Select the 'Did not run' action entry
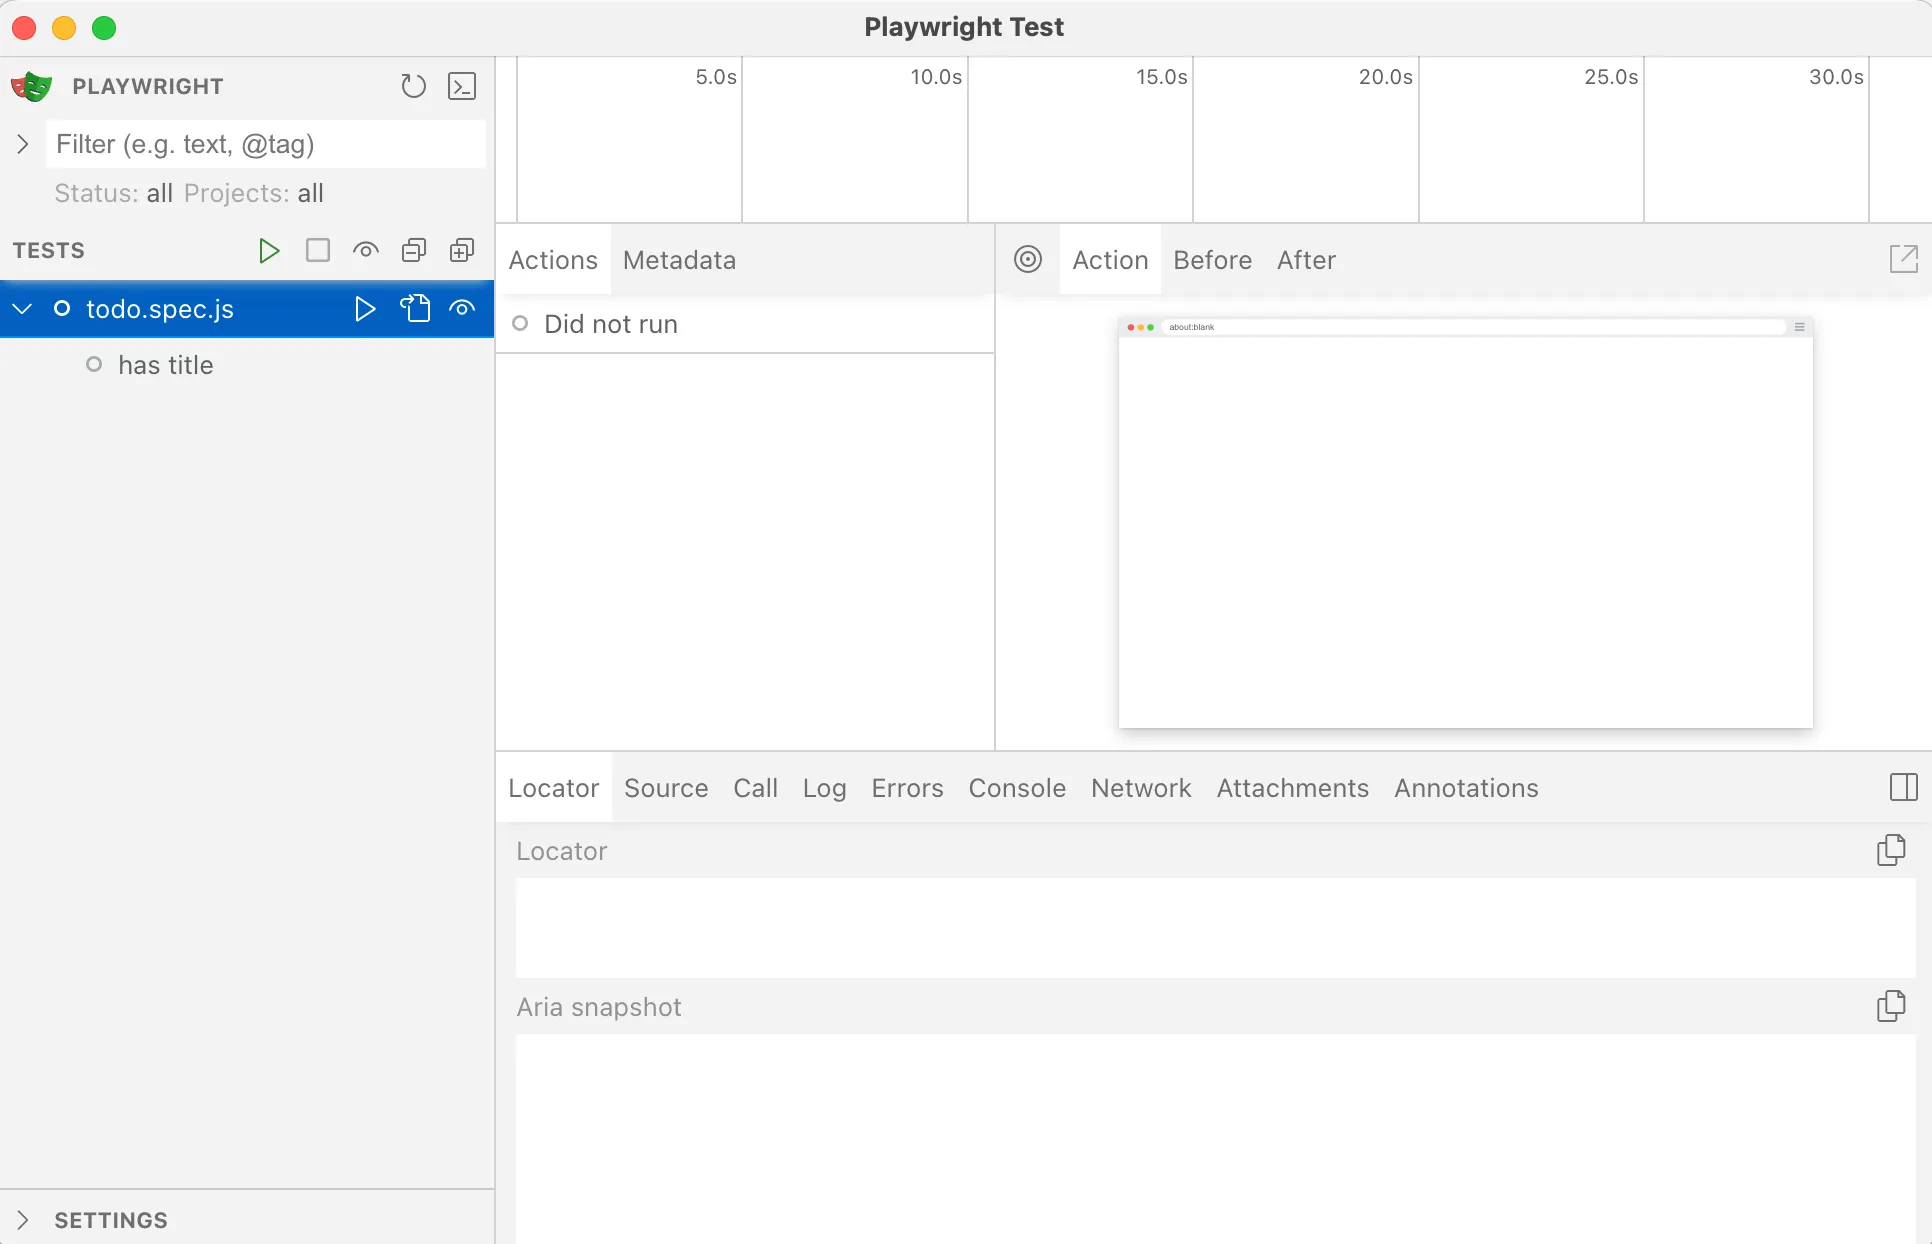This screenshot has height=1244, width=1932. [745, 324]
